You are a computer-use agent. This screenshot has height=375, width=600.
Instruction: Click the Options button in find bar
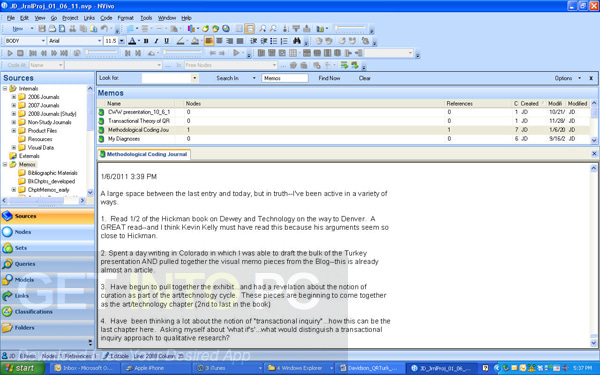[567, 78]
